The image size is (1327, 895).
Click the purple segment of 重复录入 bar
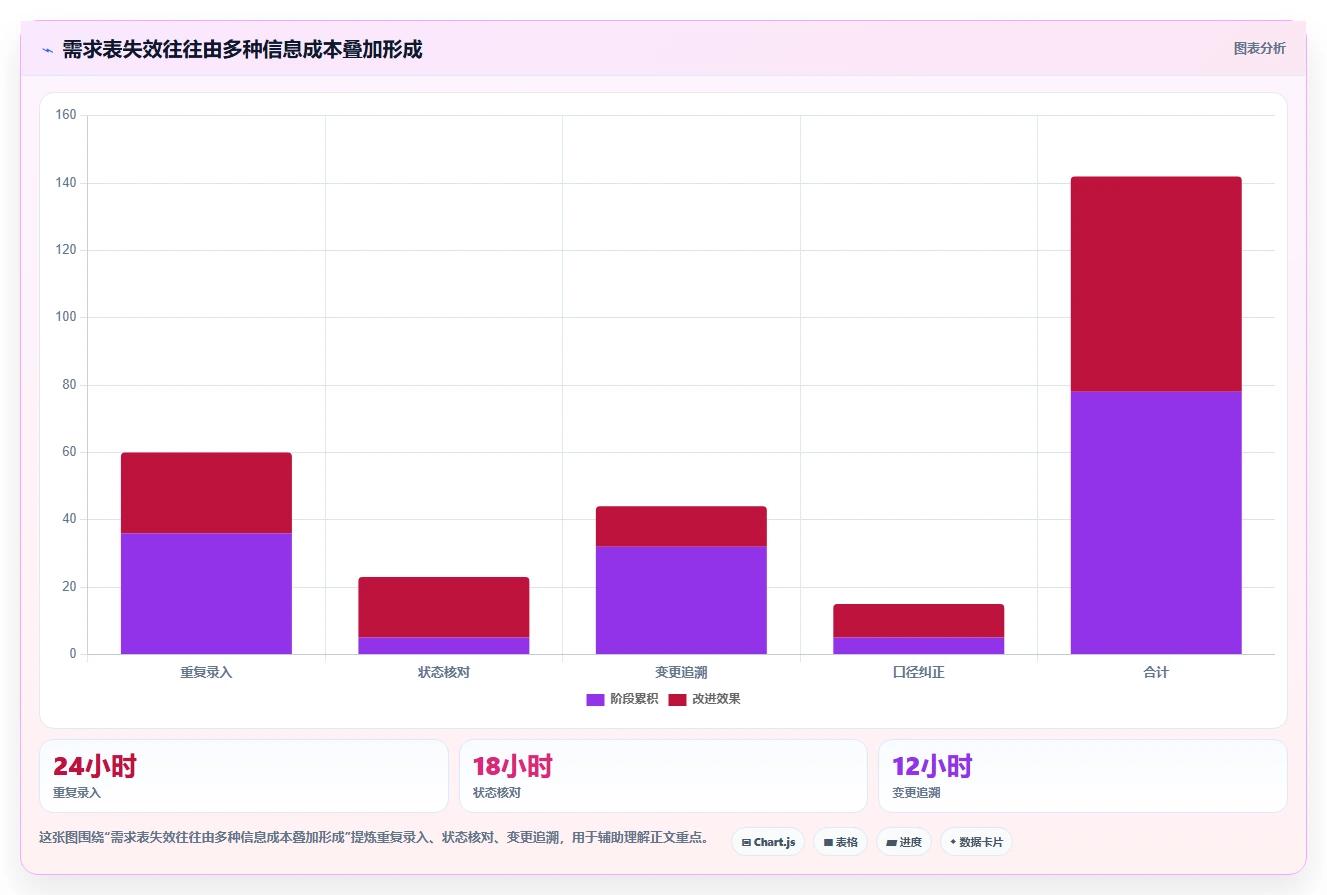[x=206, y=593]
